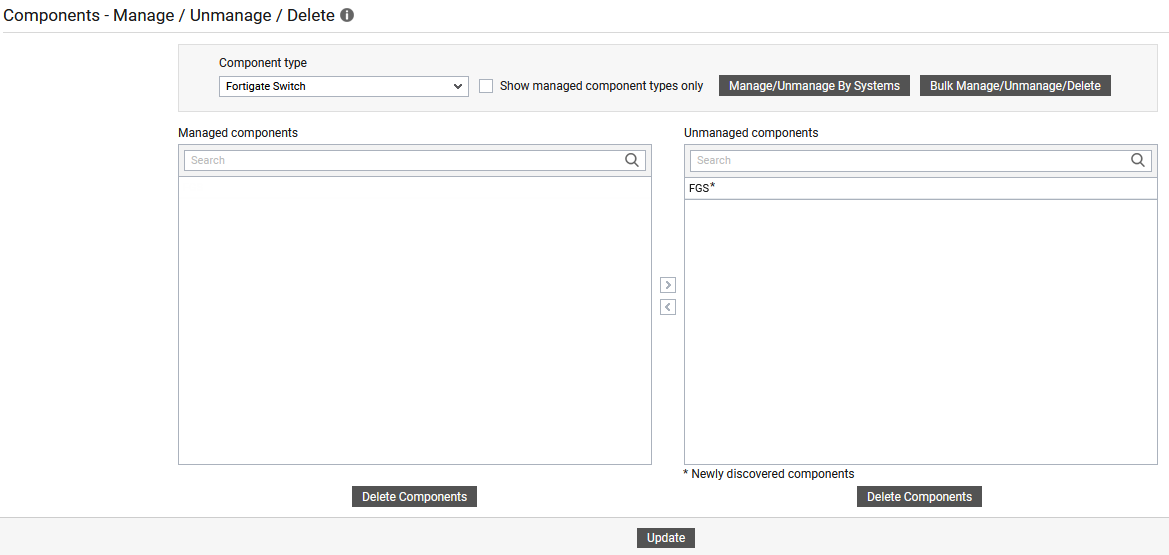The image size is (1169, 555).
Task: Focus the Managed components search field
Action: pos(415,160)
